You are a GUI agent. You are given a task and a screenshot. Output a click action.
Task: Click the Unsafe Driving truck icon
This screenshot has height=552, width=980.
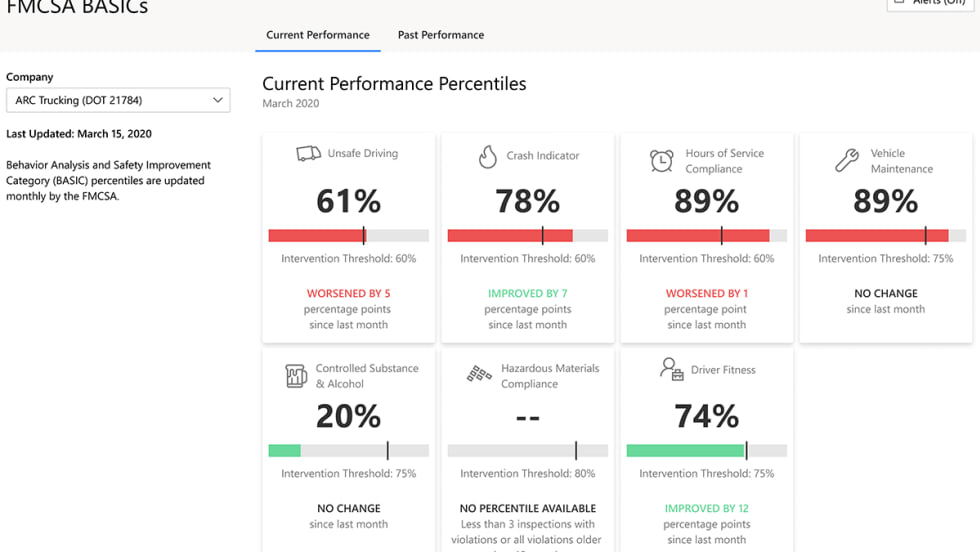pyautogui.click(x=308, y=154)
